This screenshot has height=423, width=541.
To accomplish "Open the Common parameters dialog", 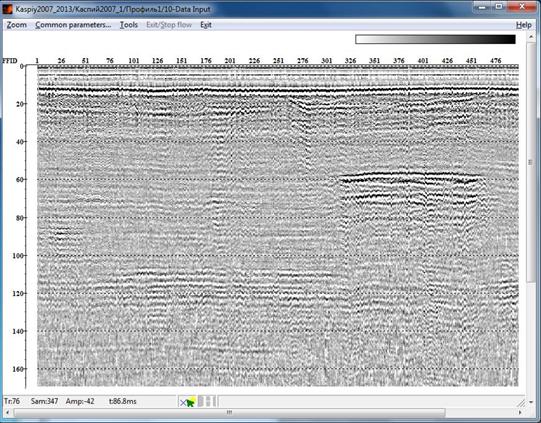I will 73,25.
